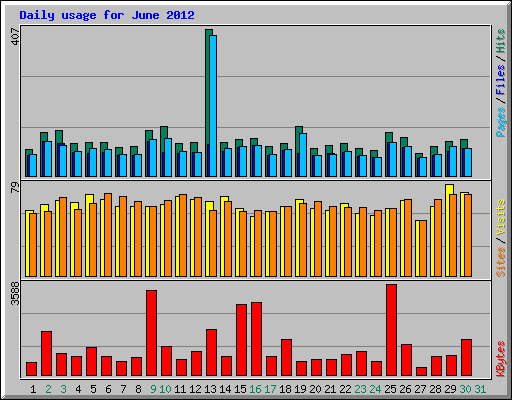Screen dimensions: 512x400
Task: Click day label 5 on the x-axis
Action: [x=93, y=389]
